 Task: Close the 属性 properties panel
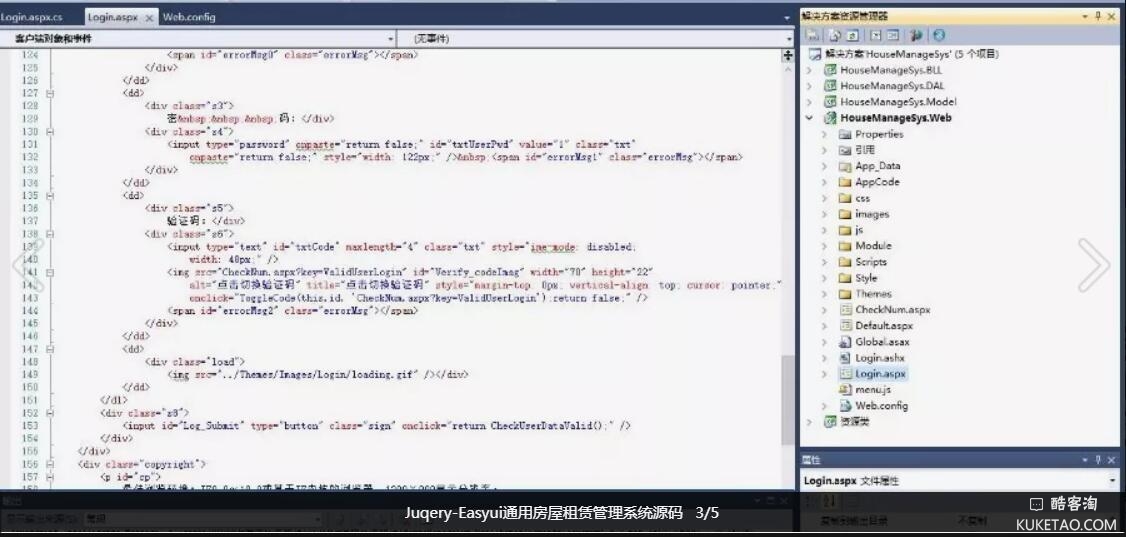click(1112, 459)
